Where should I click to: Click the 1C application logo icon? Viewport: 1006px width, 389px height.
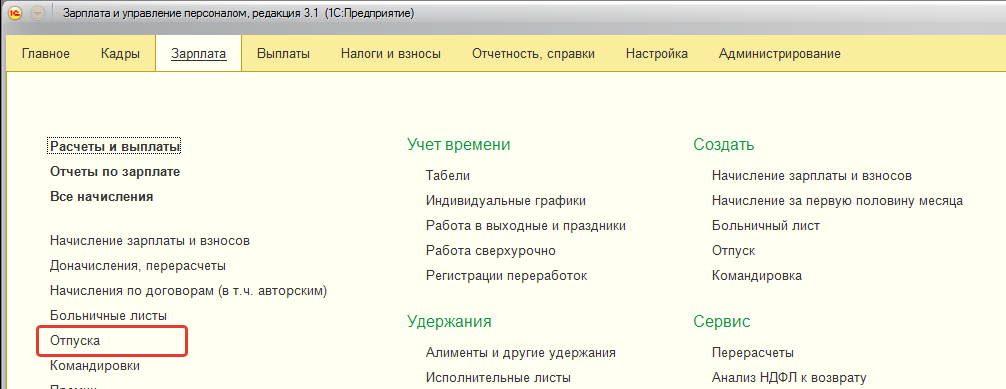(x=14, y=13)
